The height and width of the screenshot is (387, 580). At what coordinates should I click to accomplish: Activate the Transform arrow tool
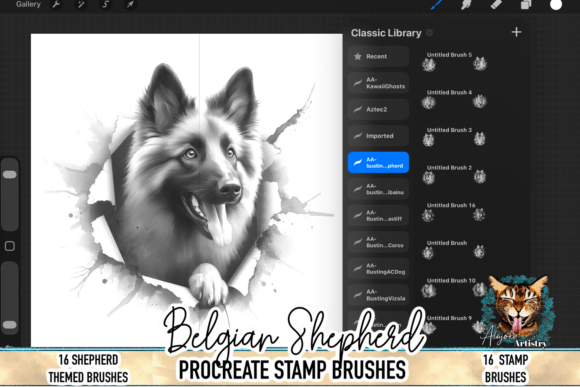click(130, 4)
